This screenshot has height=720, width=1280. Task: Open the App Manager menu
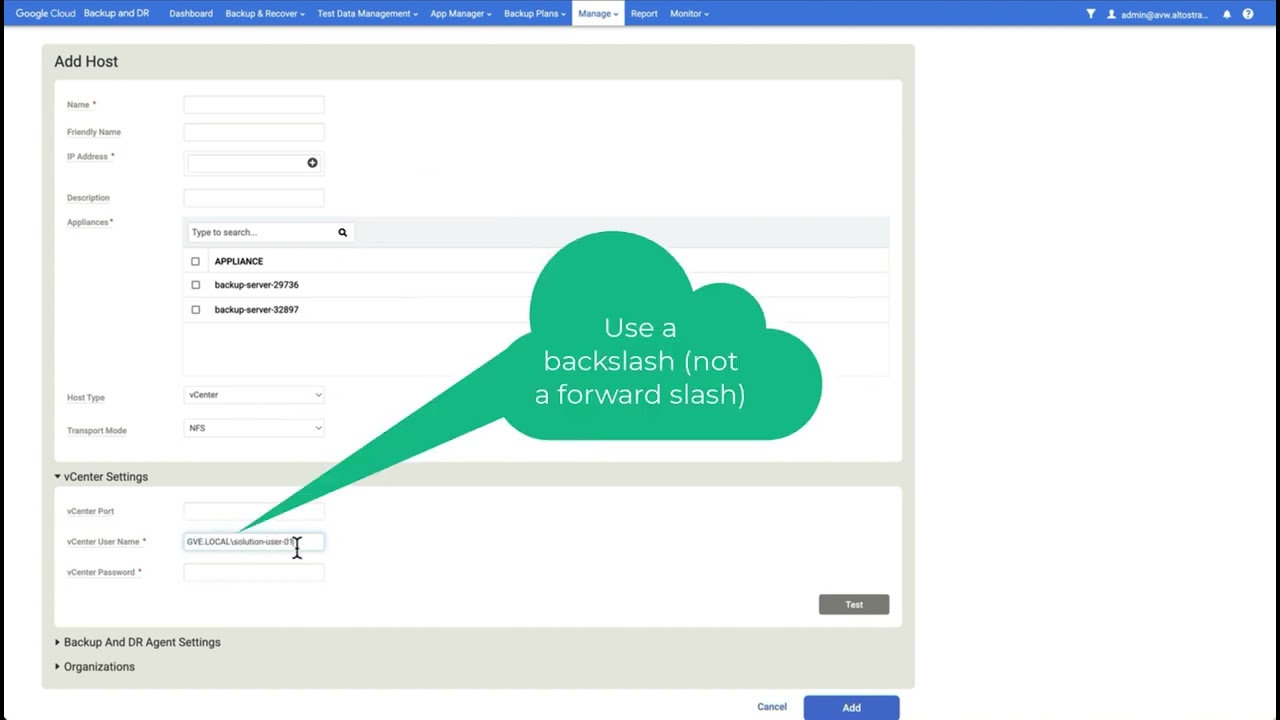[x=460, y=14]
